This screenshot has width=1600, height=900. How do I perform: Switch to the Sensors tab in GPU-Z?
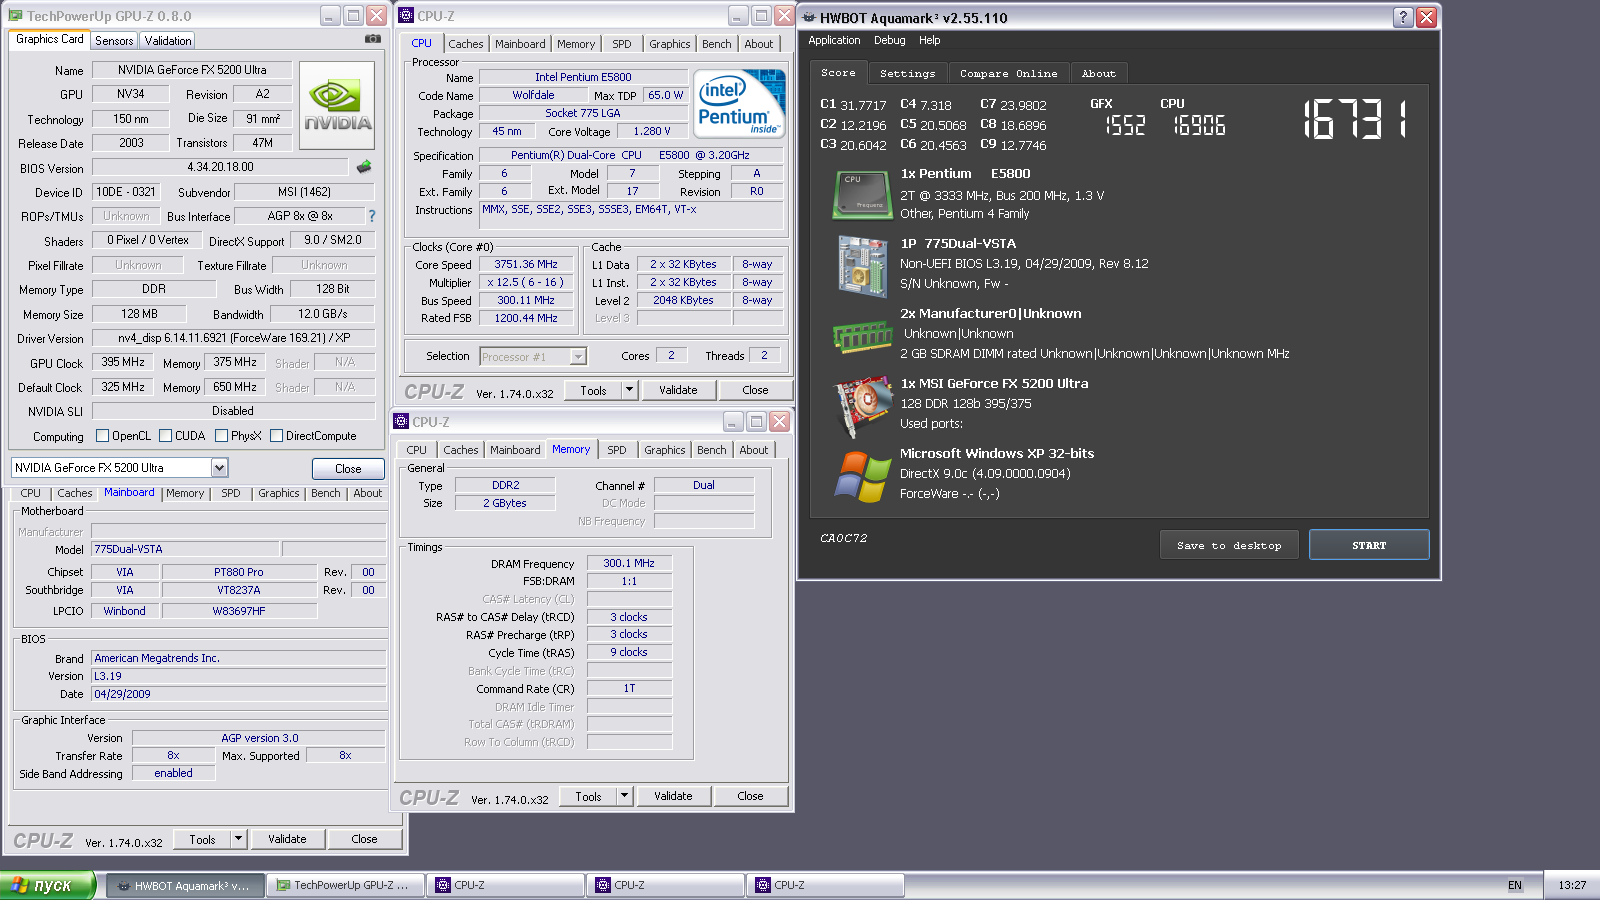114,41
